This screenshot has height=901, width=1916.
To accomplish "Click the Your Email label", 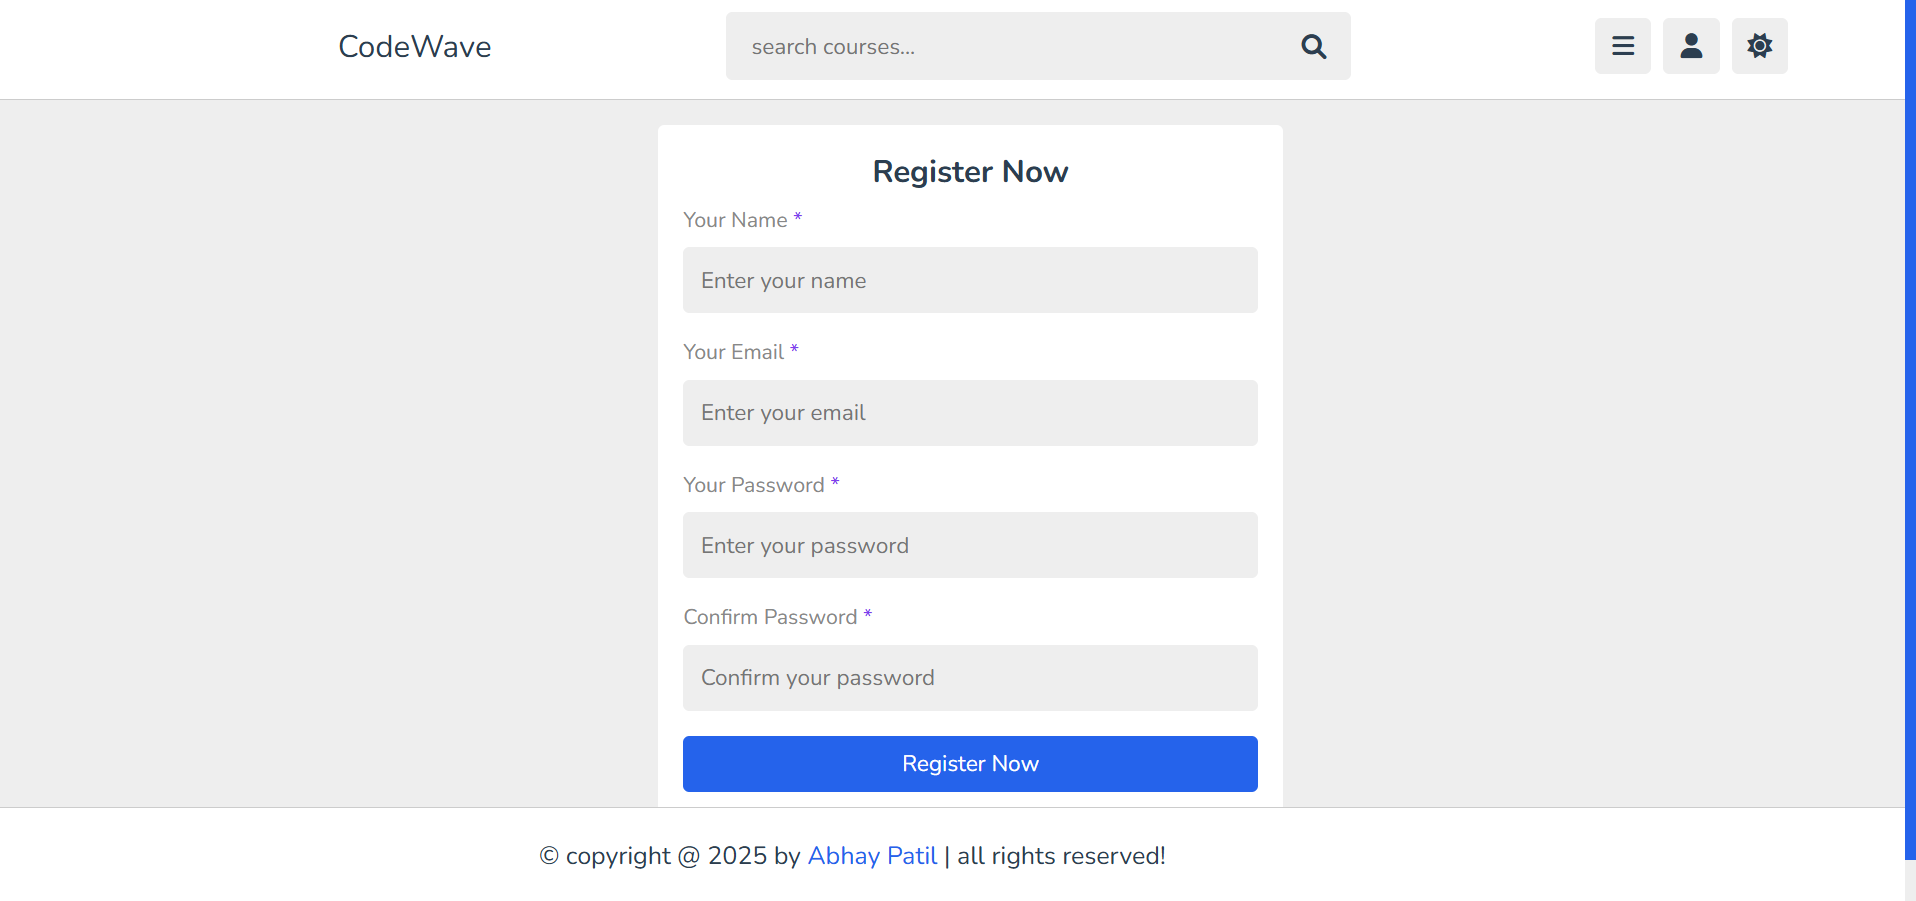I will coord(733,352).
